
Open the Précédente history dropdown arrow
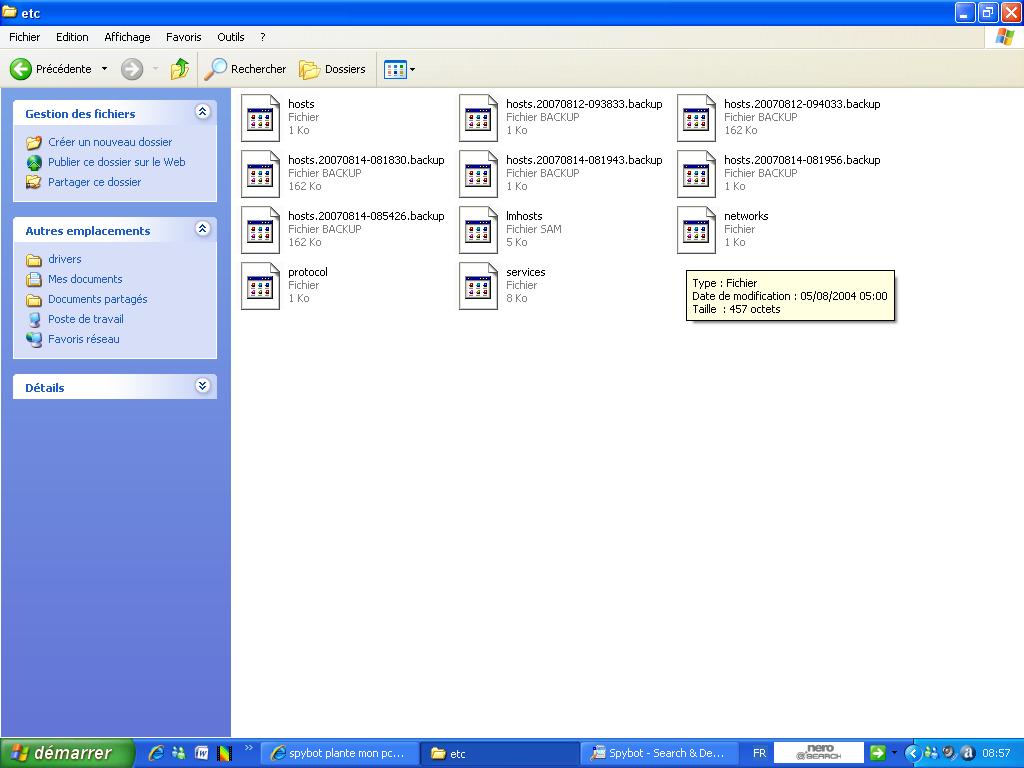pyautogui.click(x=104, y=69)
